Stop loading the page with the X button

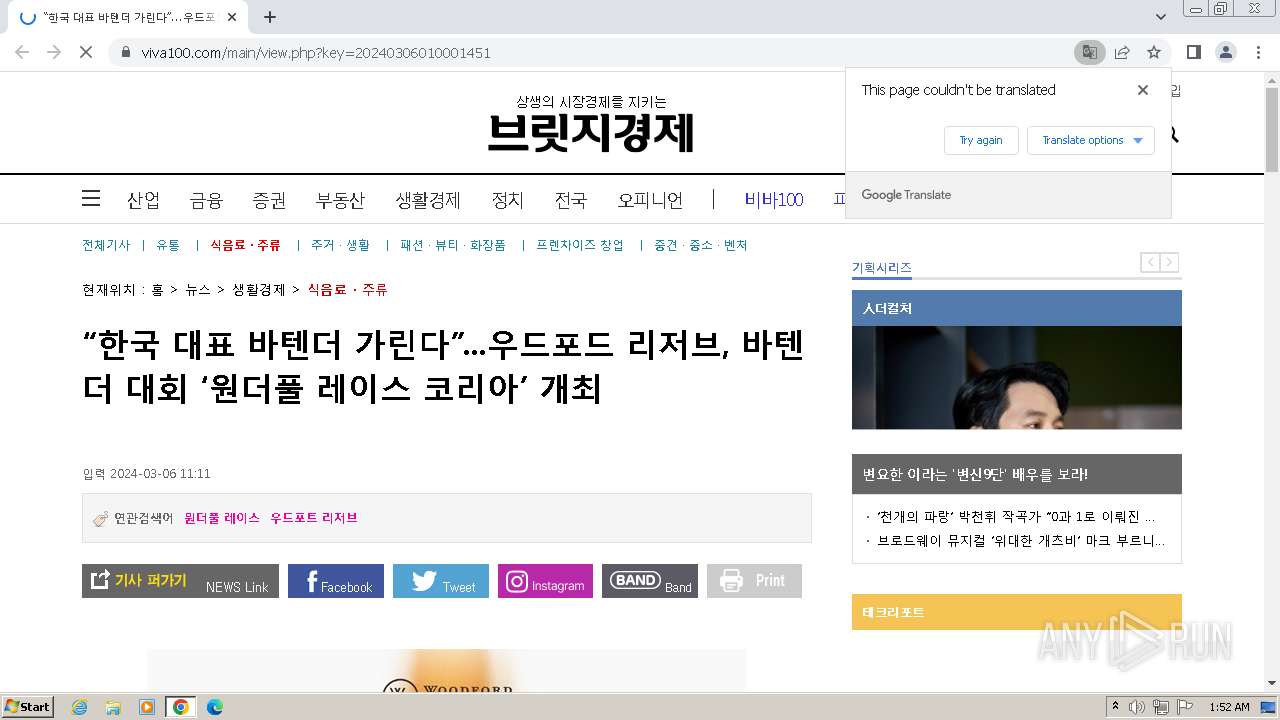(86, 52)
